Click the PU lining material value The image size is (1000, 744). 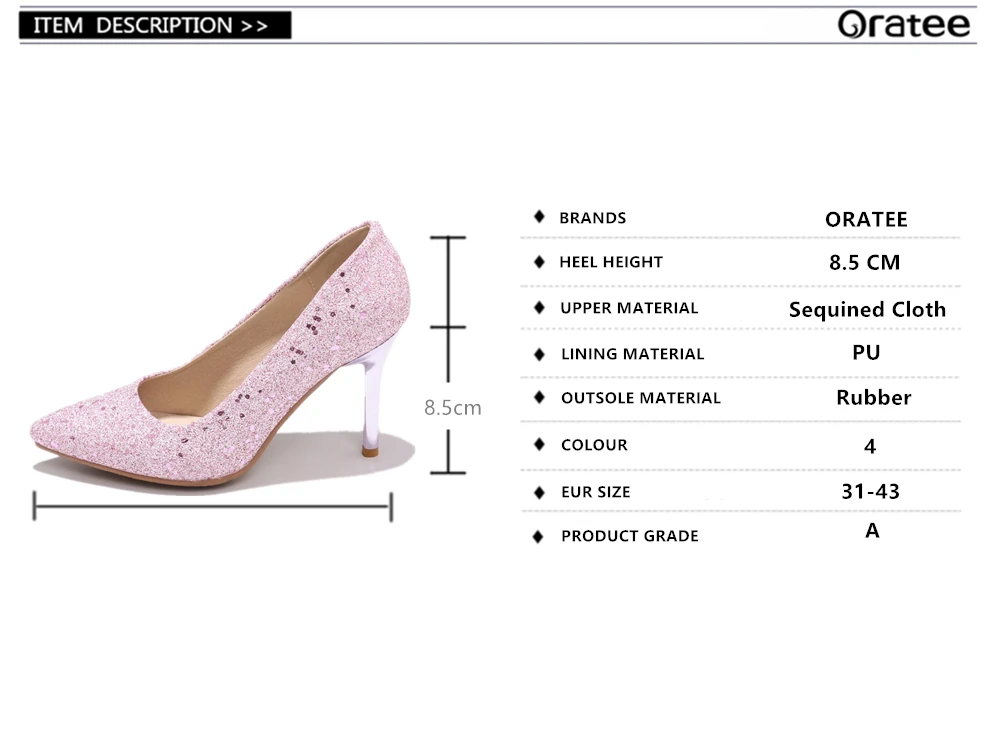pos(866,353)
